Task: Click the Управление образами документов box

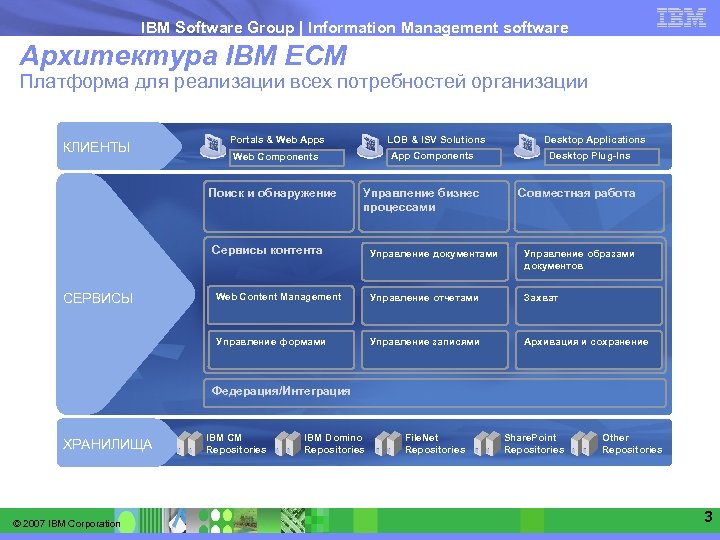Action: [589, 262]
